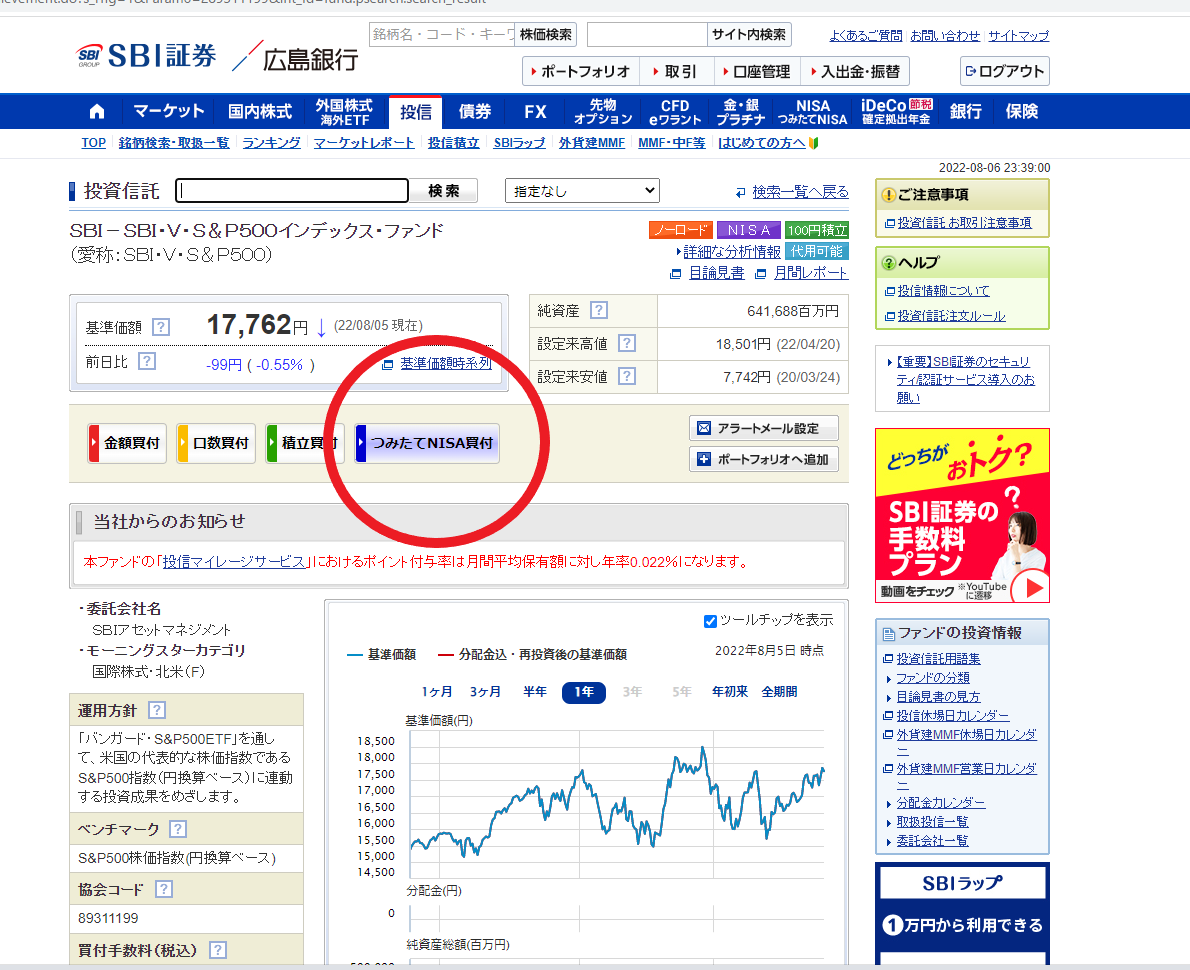Click the SBIラップ banner
This screenshot has width=1190, height=970.
click(x=962, y=915)
